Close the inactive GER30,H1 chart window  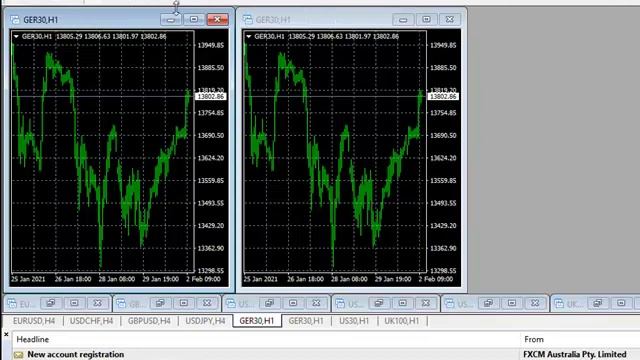449,19
